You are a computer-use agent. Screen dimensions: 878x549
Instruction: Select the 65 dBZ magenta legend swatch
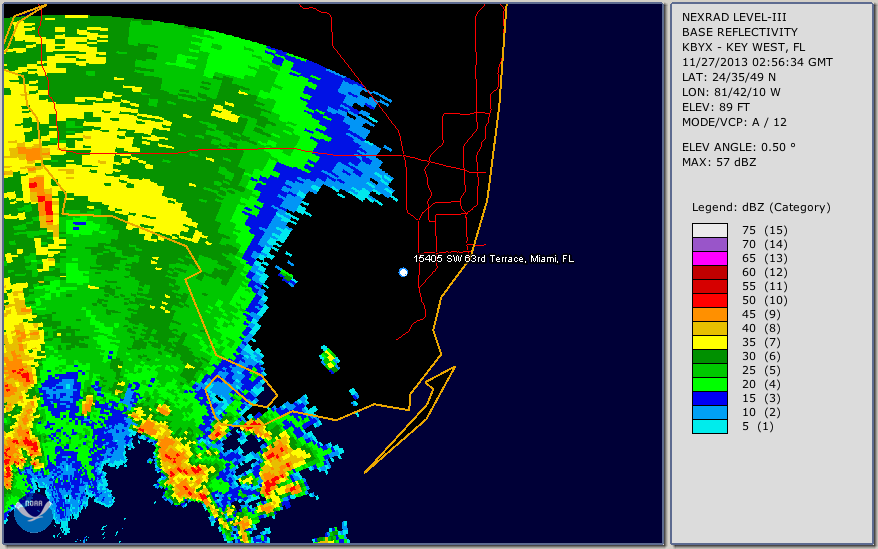[709, 258]
